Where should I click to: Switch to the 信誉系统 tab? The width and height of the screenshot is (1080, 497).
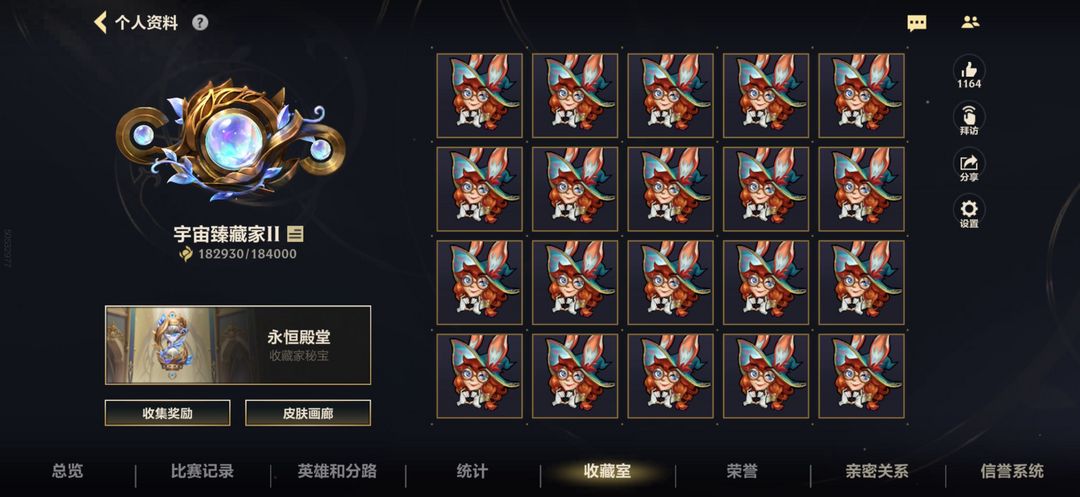[x=1012, y=472]
